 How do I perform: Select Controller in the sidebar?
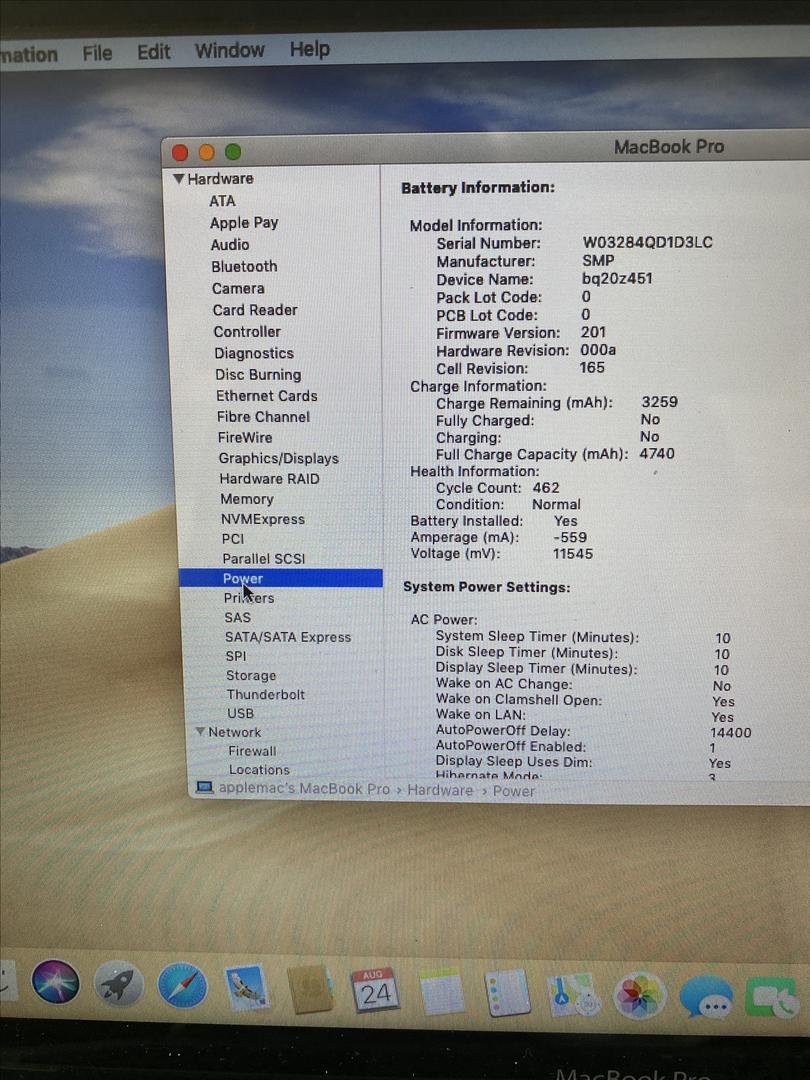(247, 331)
